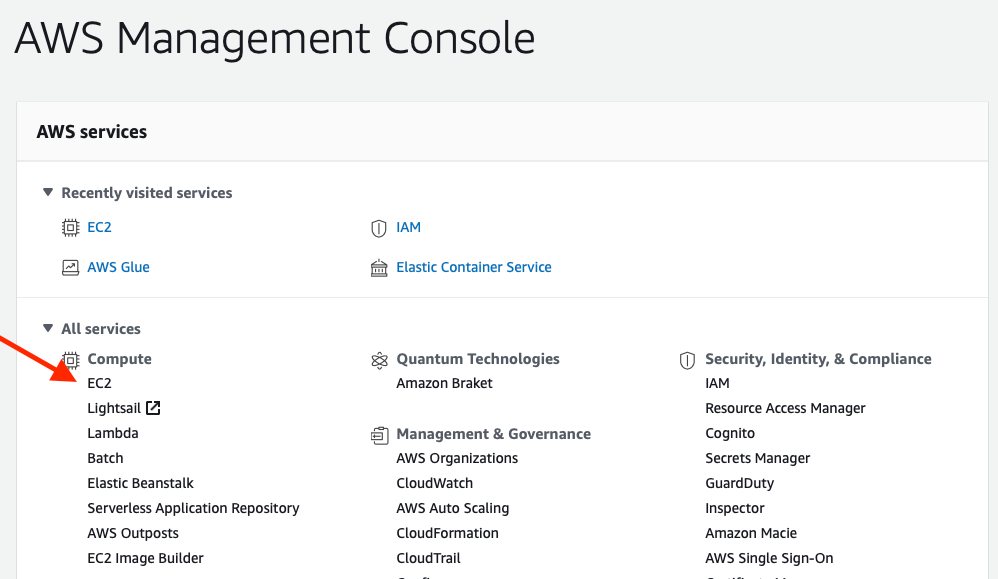The image size is (998, 579).
Task: Click the Compute category heading
Action: click(x=119, y=359)
